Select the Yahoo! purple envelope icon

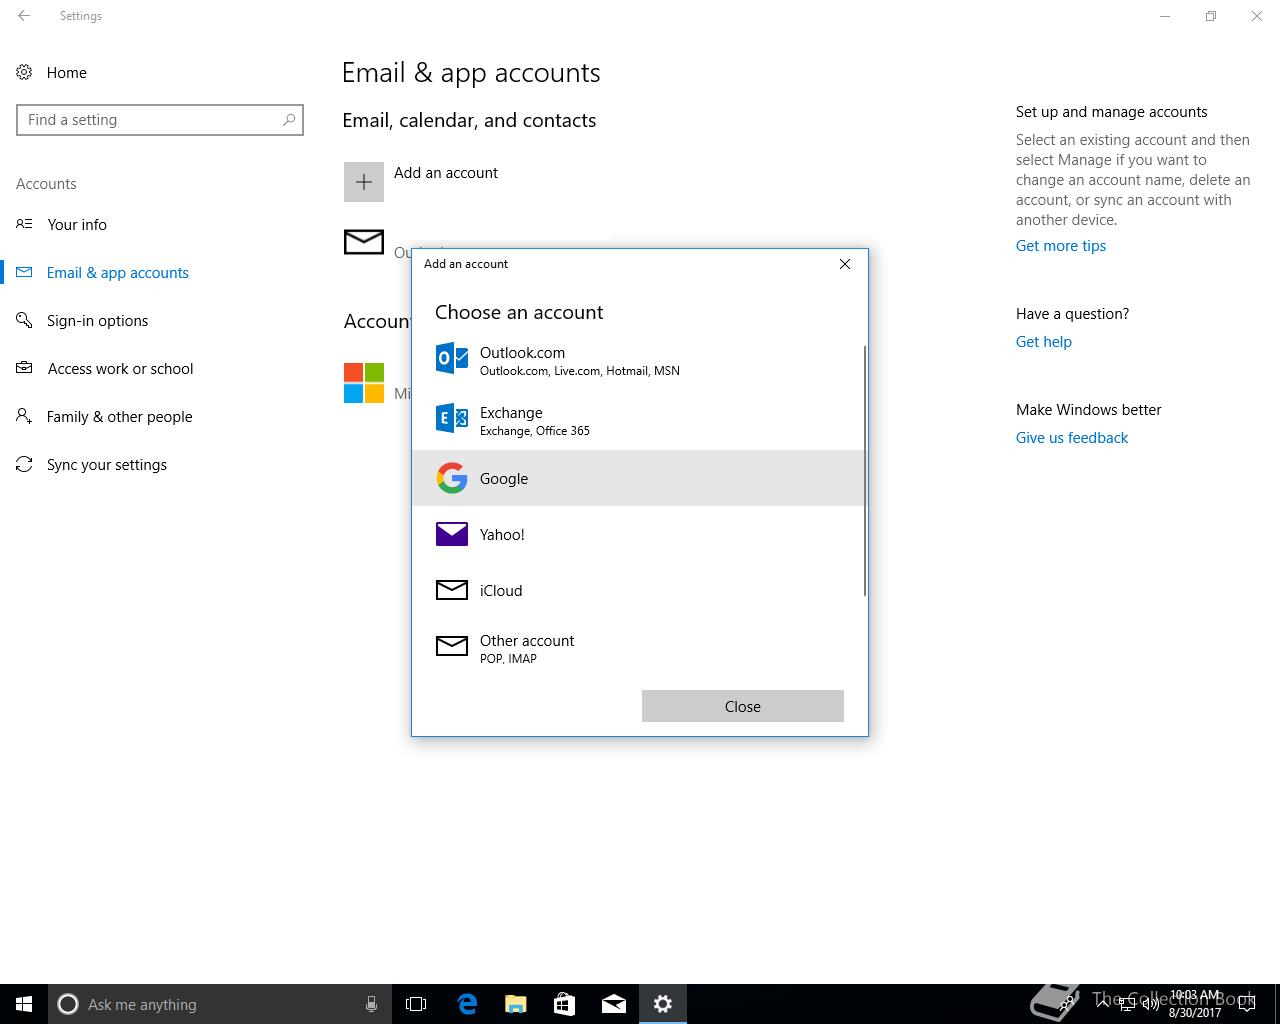[x=452, y=534]
